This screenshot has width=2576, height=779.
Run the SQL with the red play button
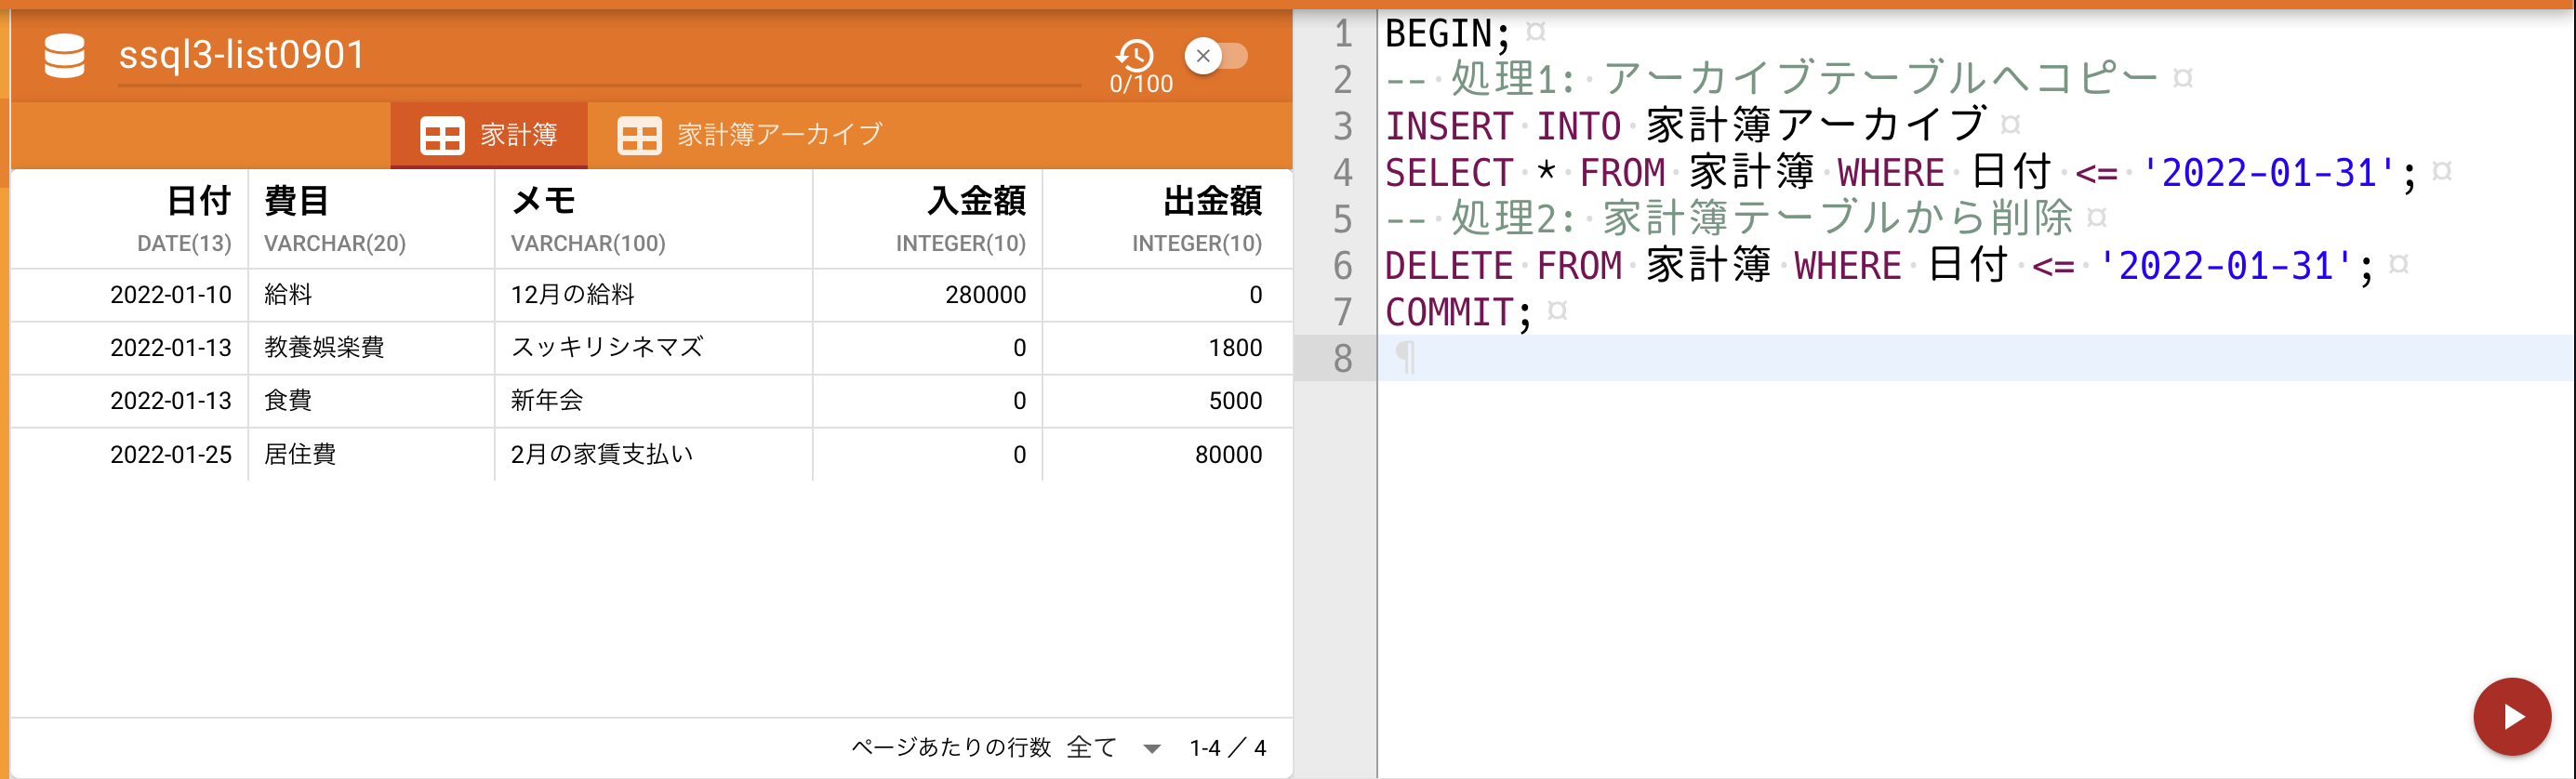[2512, 716]
